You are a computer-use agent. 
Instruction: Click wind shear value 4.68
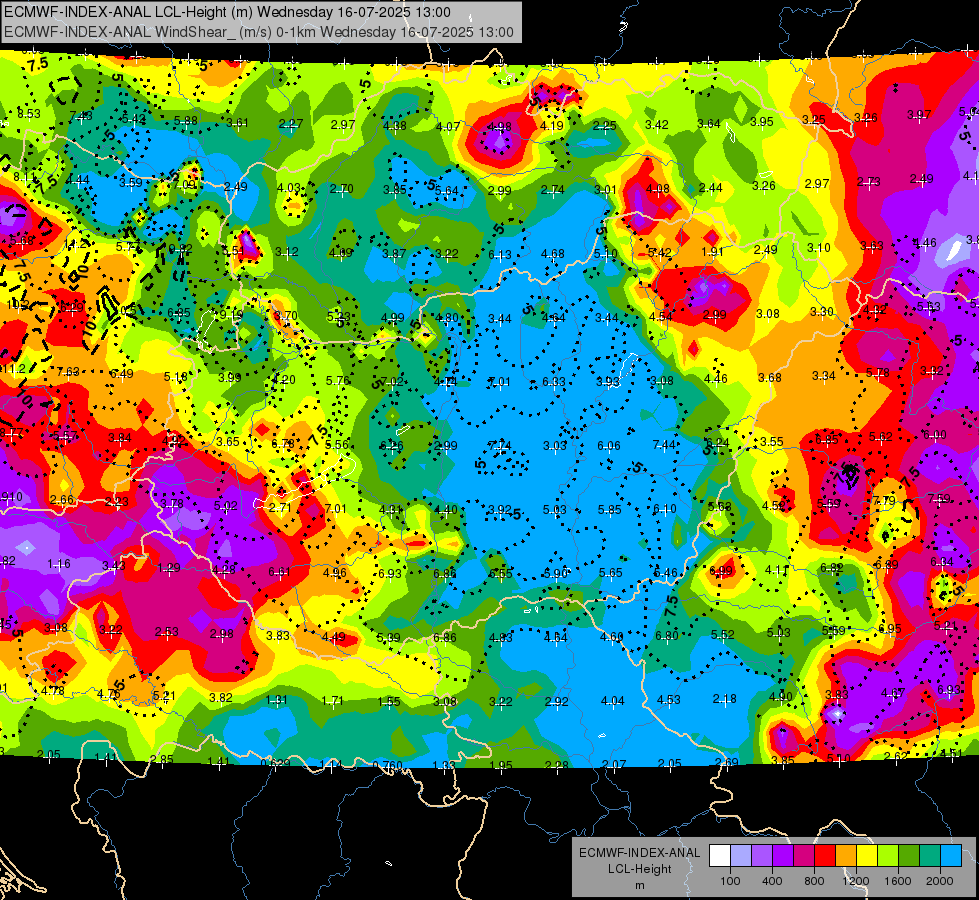(553, 254)
